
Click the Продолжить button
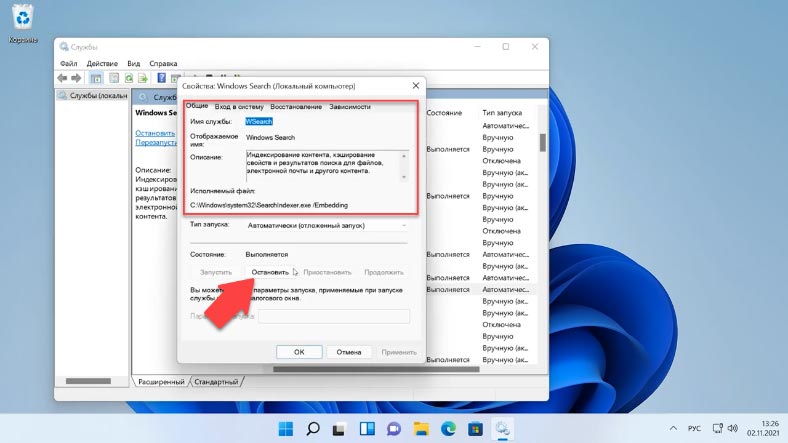tap(383, 272)
